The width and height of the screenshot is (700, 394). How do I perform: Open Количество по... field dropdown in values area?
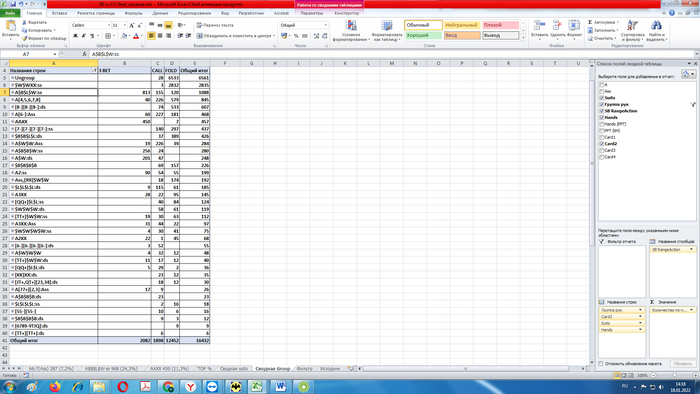692,310
